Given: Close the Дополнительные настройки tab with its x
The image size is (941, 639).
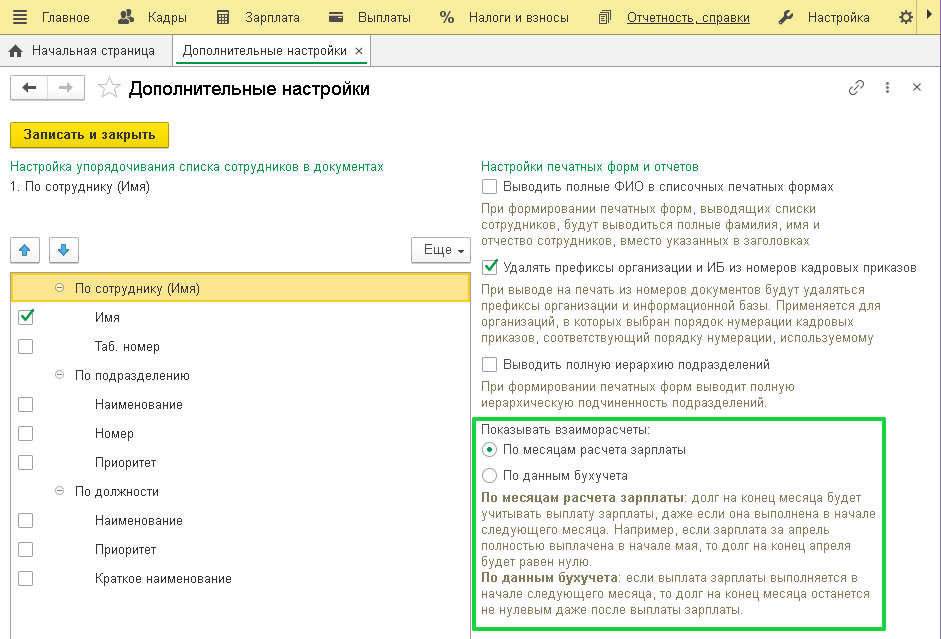Looking at the screenshot, I should (359, 51).
